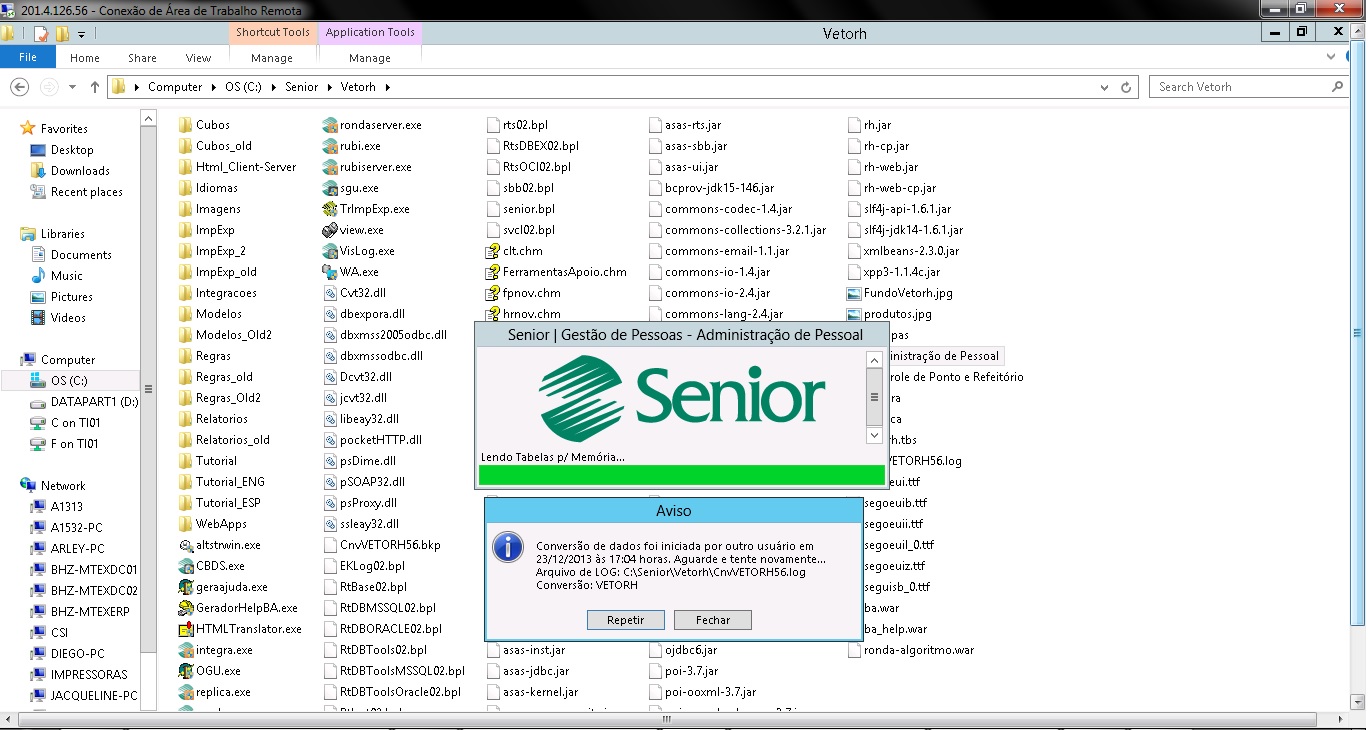The height and width of the screenshot is (730, 1368).
Task: Select the rubi.exe application icon
Action: [331, 146]
